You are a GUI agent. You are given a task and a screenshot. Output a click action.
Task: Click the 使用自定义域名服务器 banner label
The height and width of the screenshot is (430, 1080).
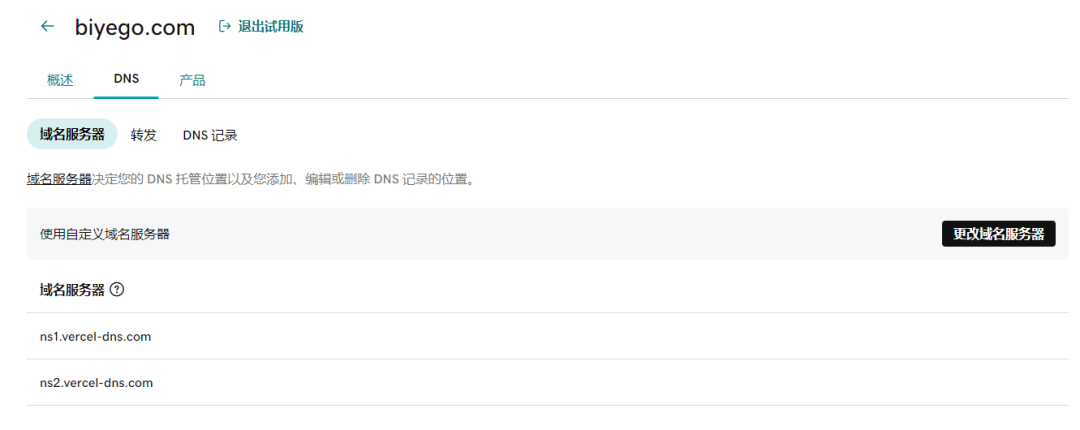(x=104, y=234)
